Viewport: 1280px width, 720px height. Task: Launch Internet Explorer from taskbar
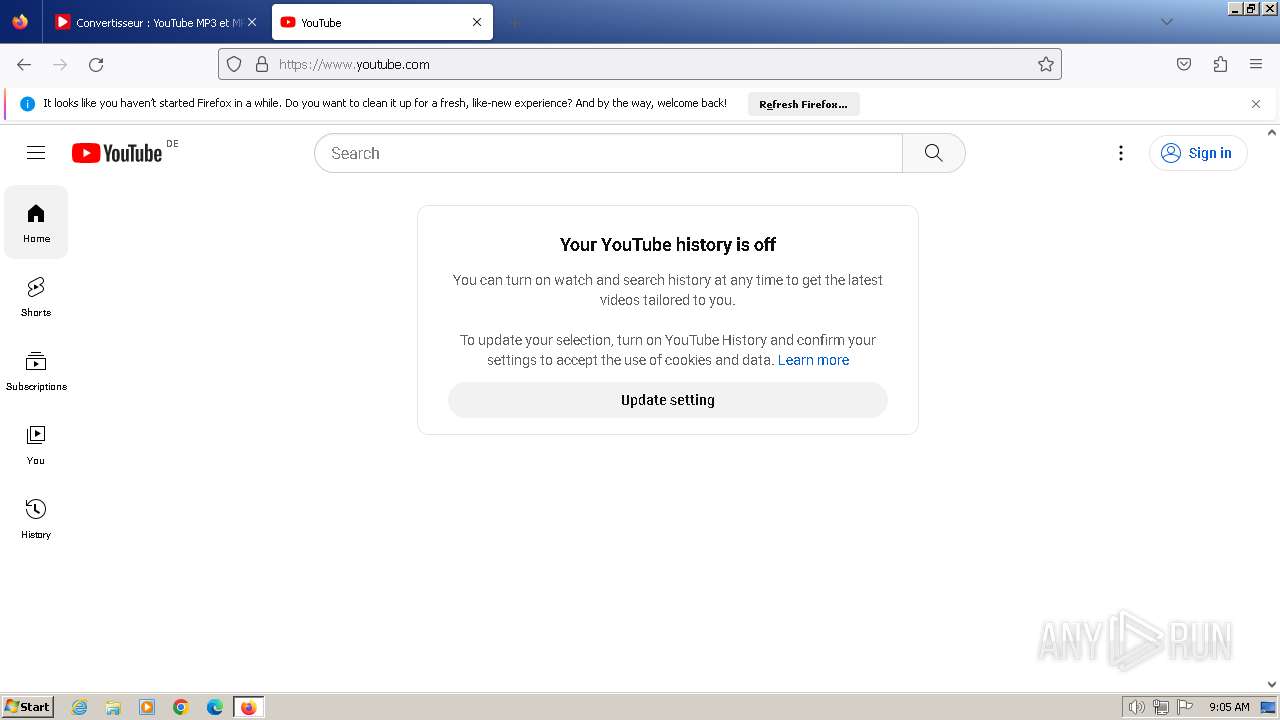(x=80, y=707)
